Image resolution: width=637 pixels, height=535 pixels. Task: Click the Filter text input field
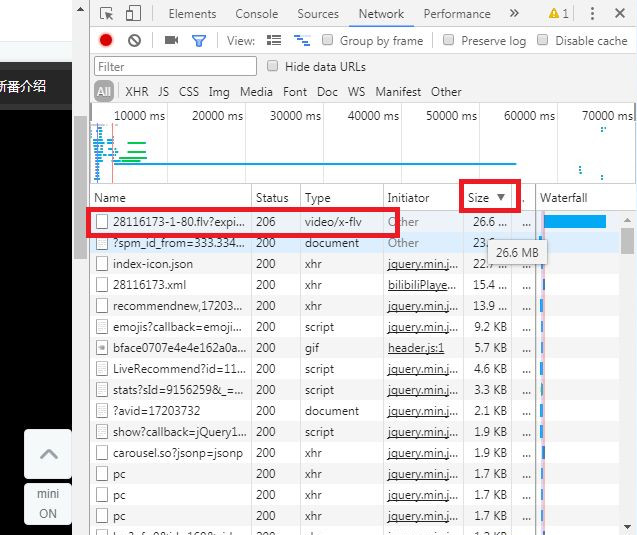pos(174,66)
